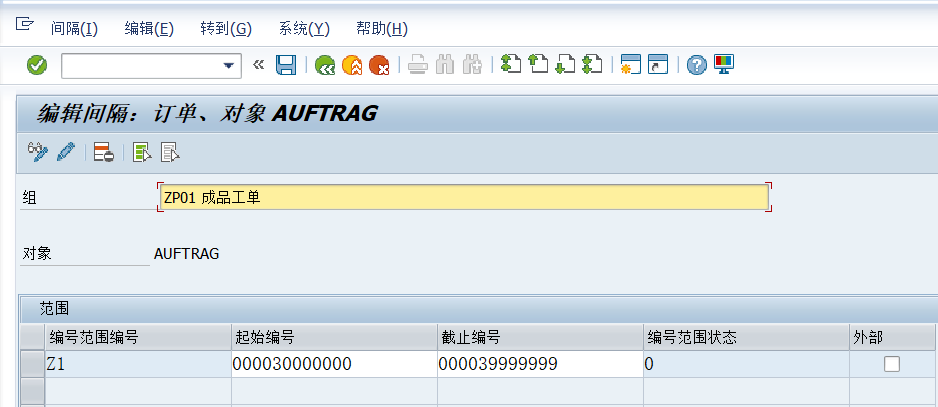Select the empty second row selector
938x407 pixels.
[x=32, y=391]
